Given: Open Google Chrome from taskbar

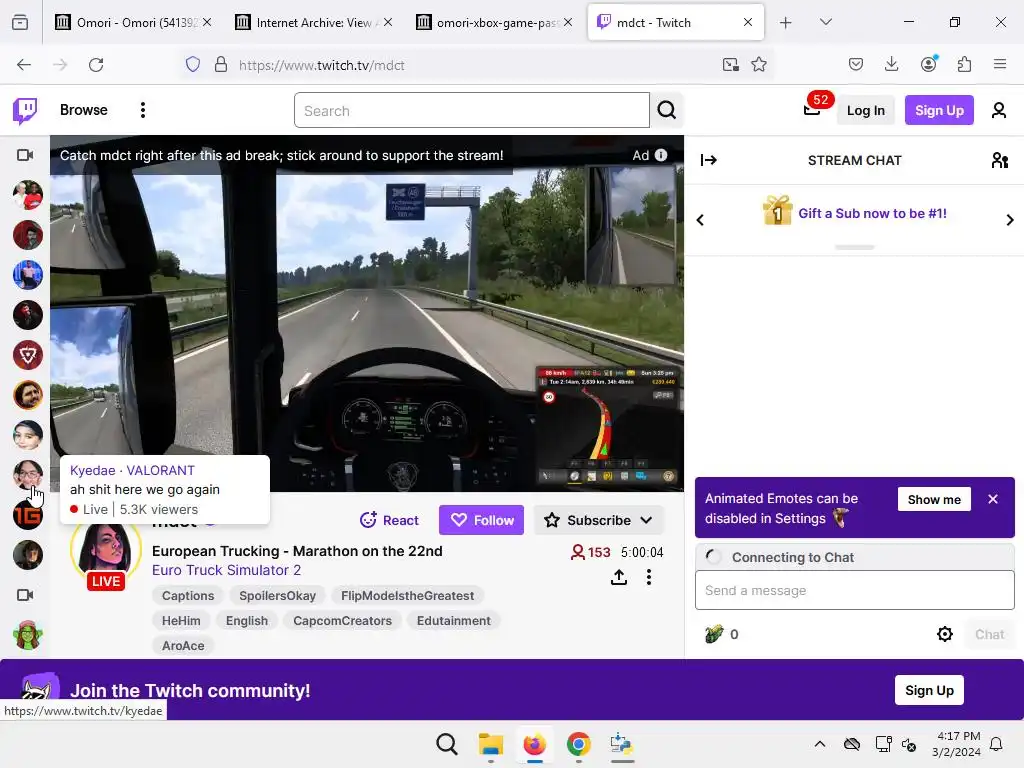Looking at the screenshot, I should point(579,744).
